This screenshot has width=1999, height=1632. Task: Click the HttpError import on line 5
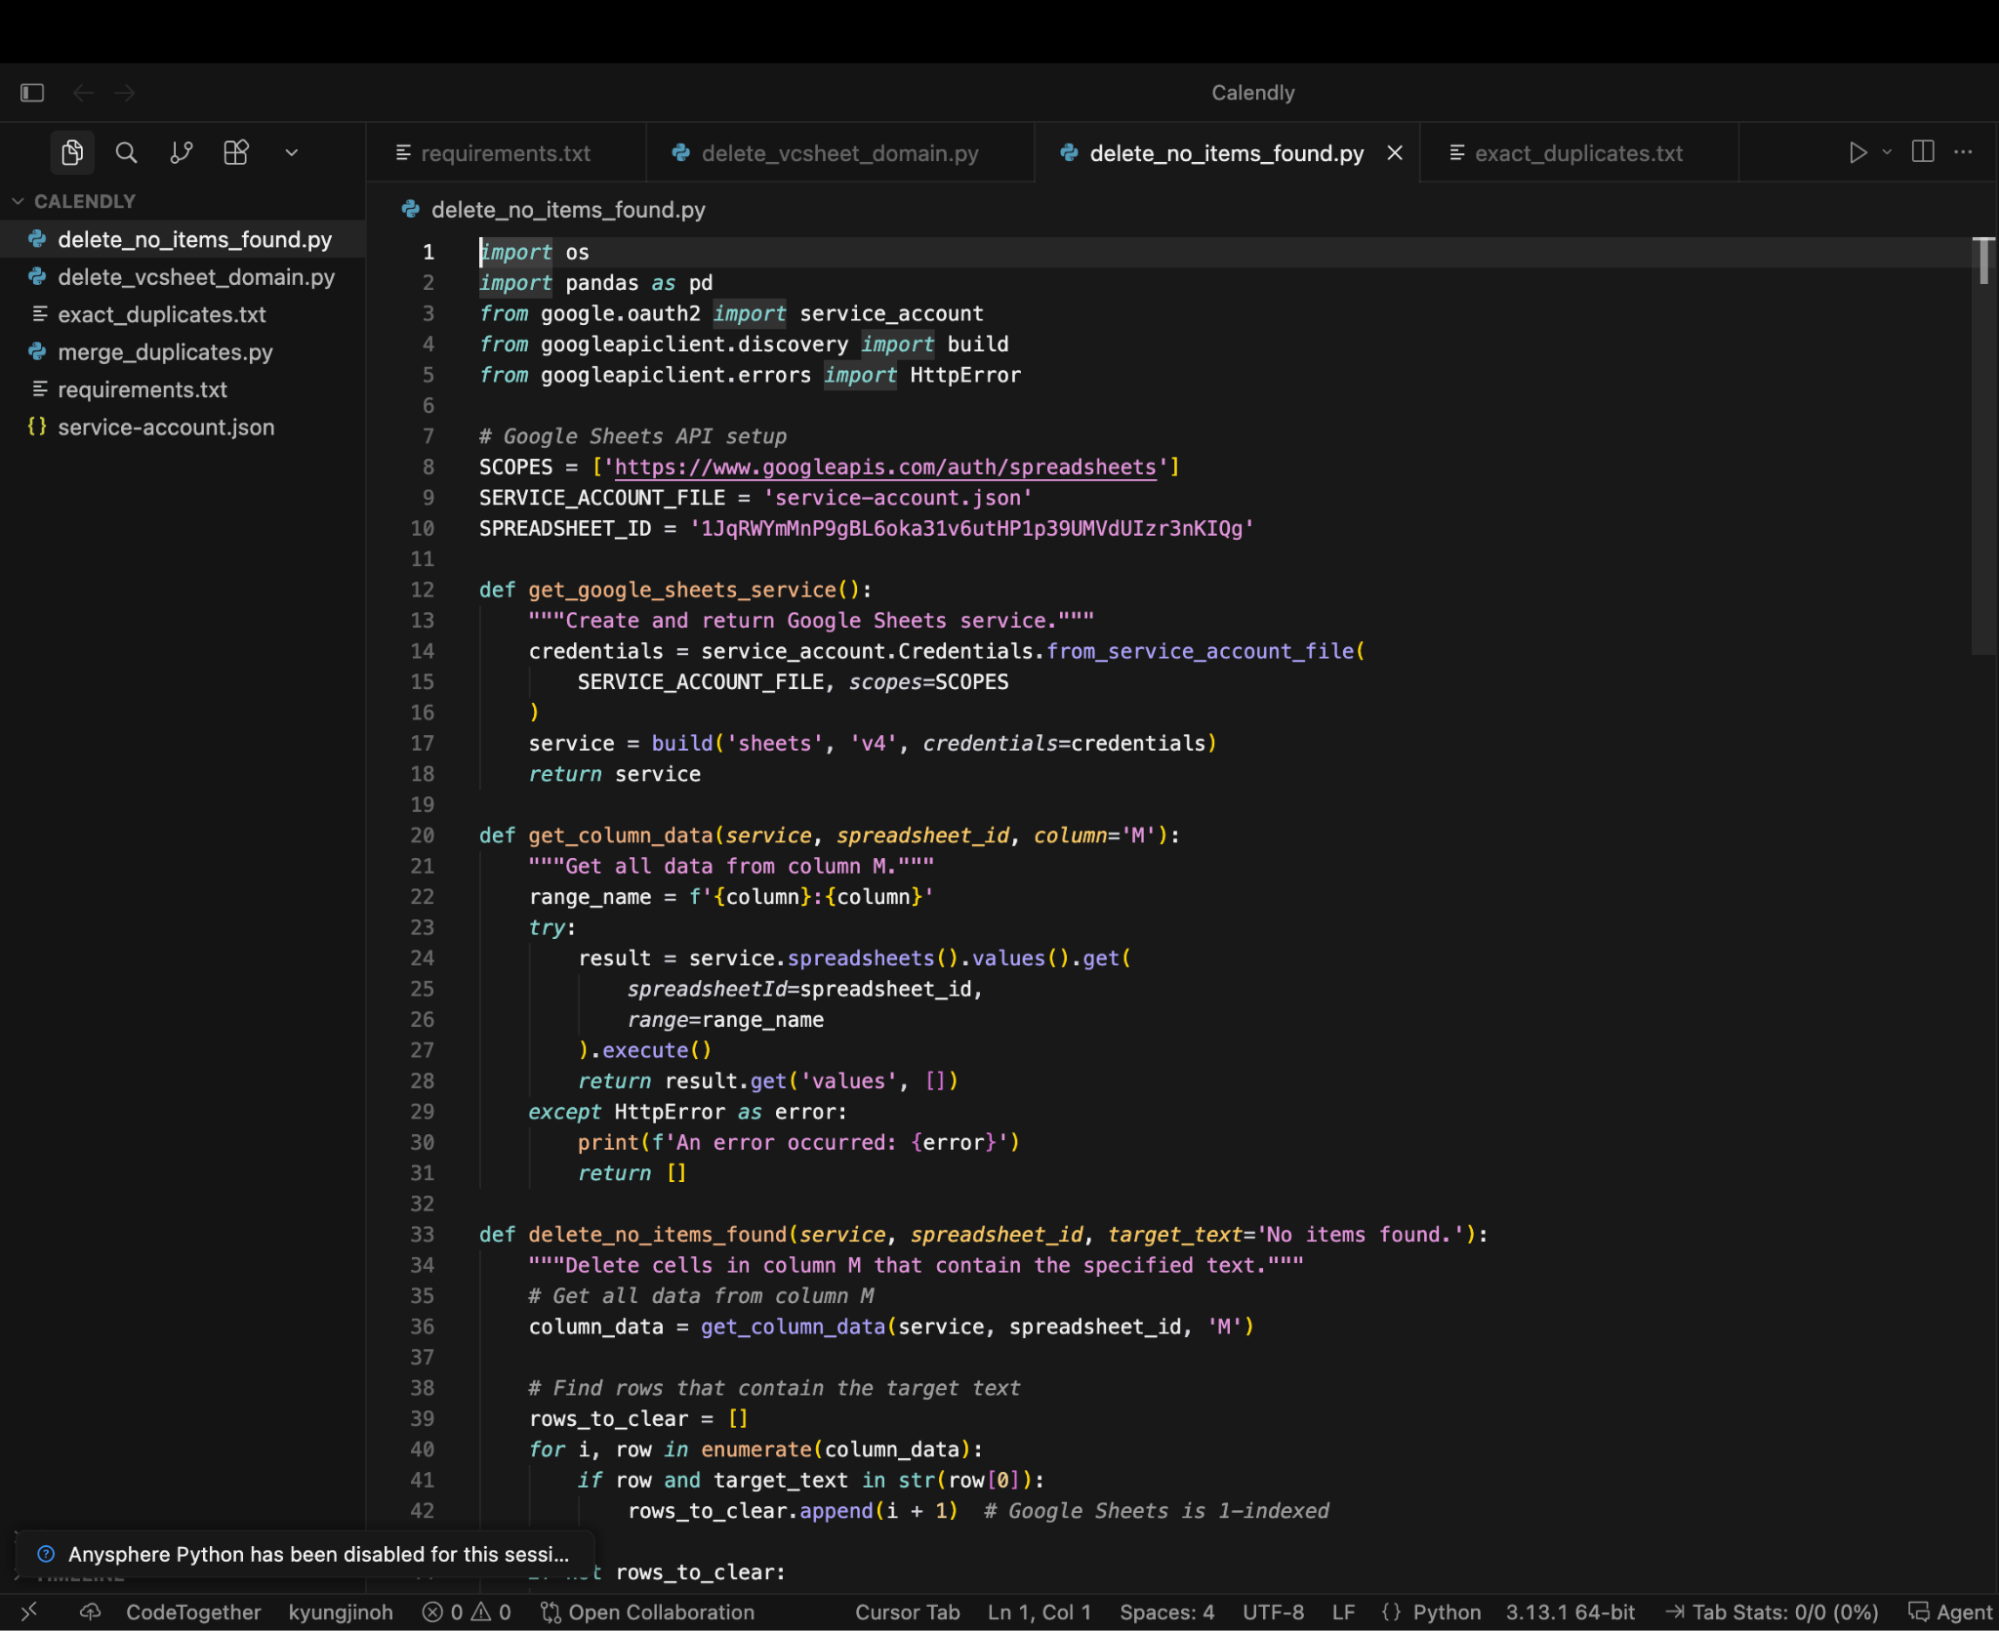pos(965,376)
